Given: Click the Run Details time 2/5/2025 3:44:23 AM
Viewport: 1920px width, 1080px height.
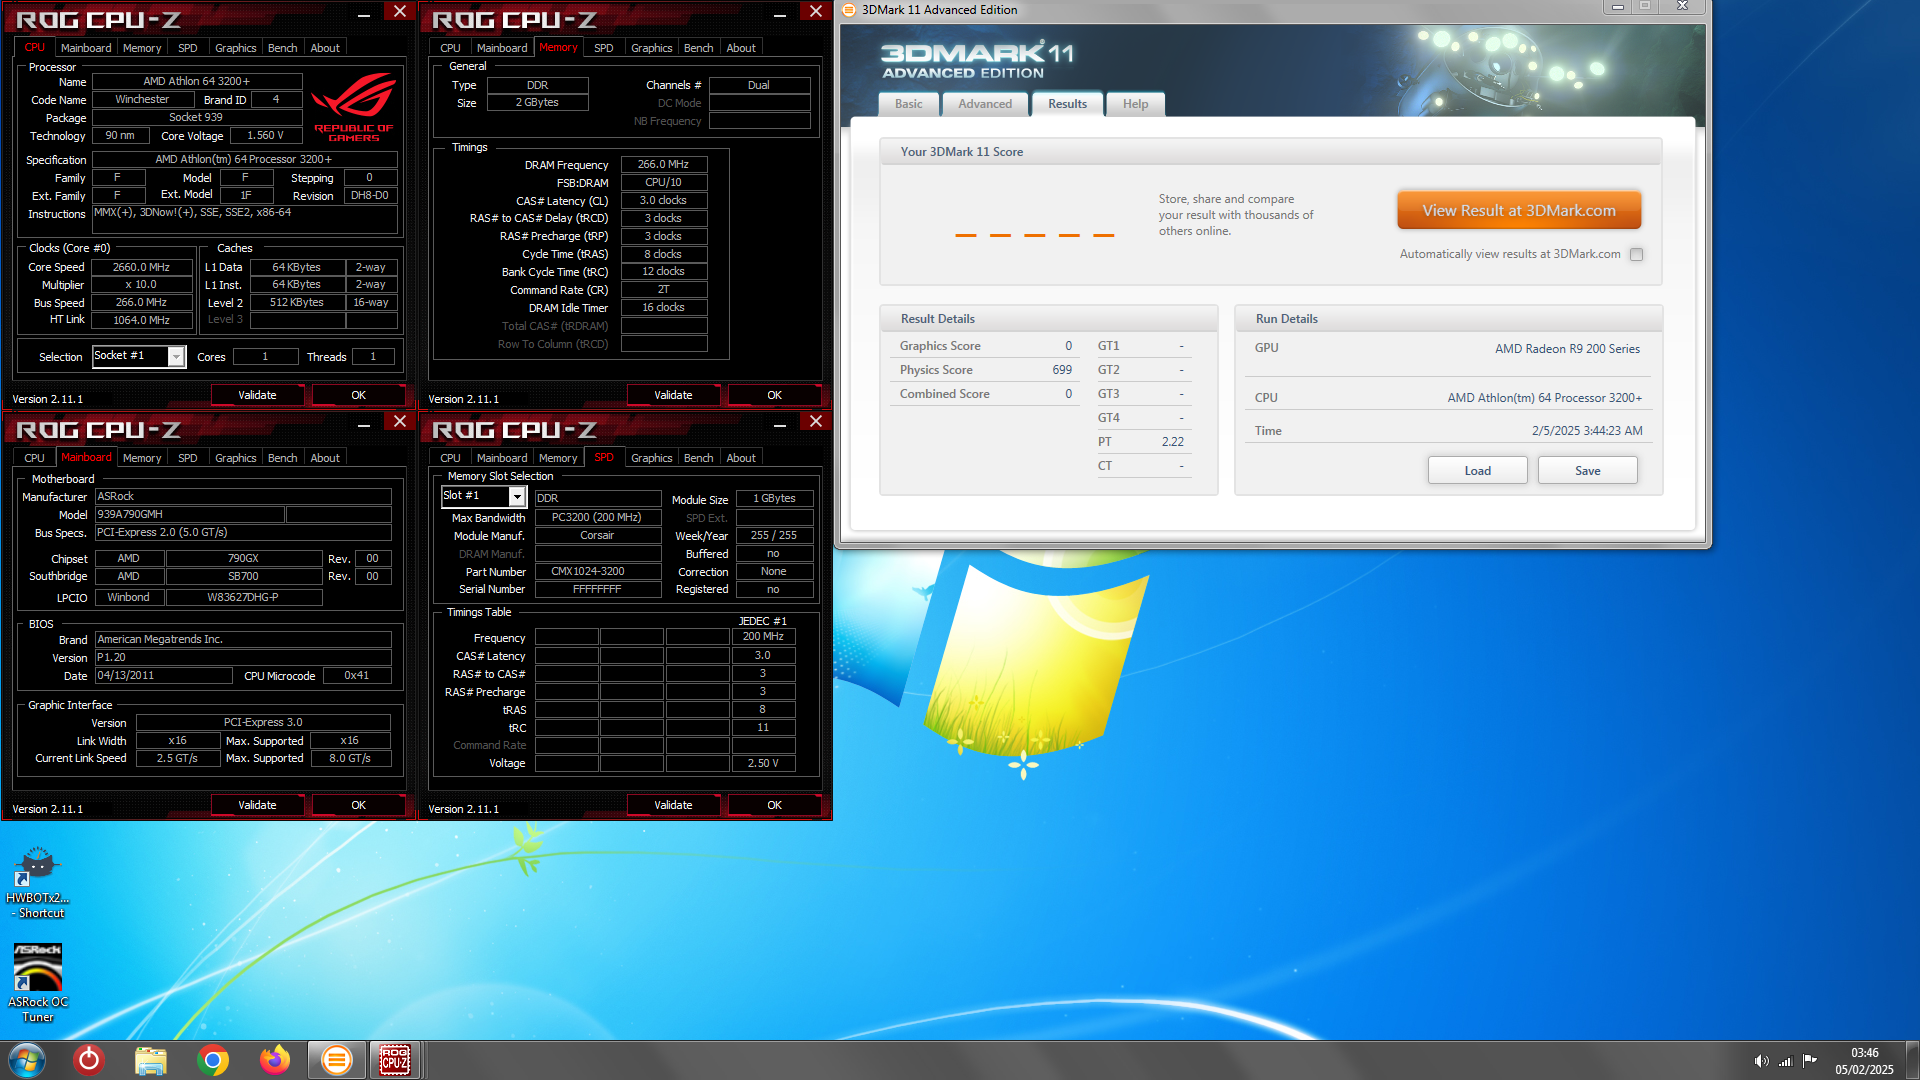Looking at the screenshot, I should click(1587, 431).
